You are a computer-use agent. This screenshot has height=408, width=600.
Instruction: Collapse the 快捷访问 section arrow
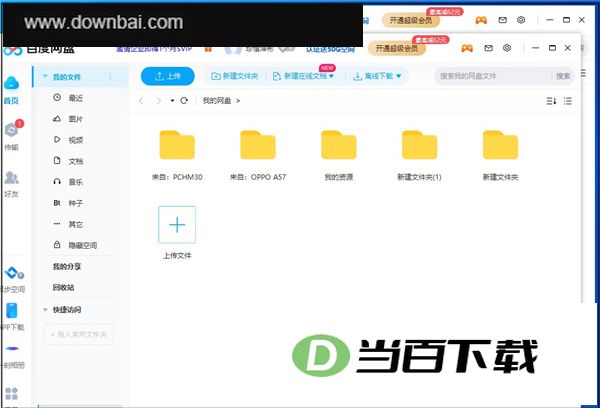click(45, 310)
